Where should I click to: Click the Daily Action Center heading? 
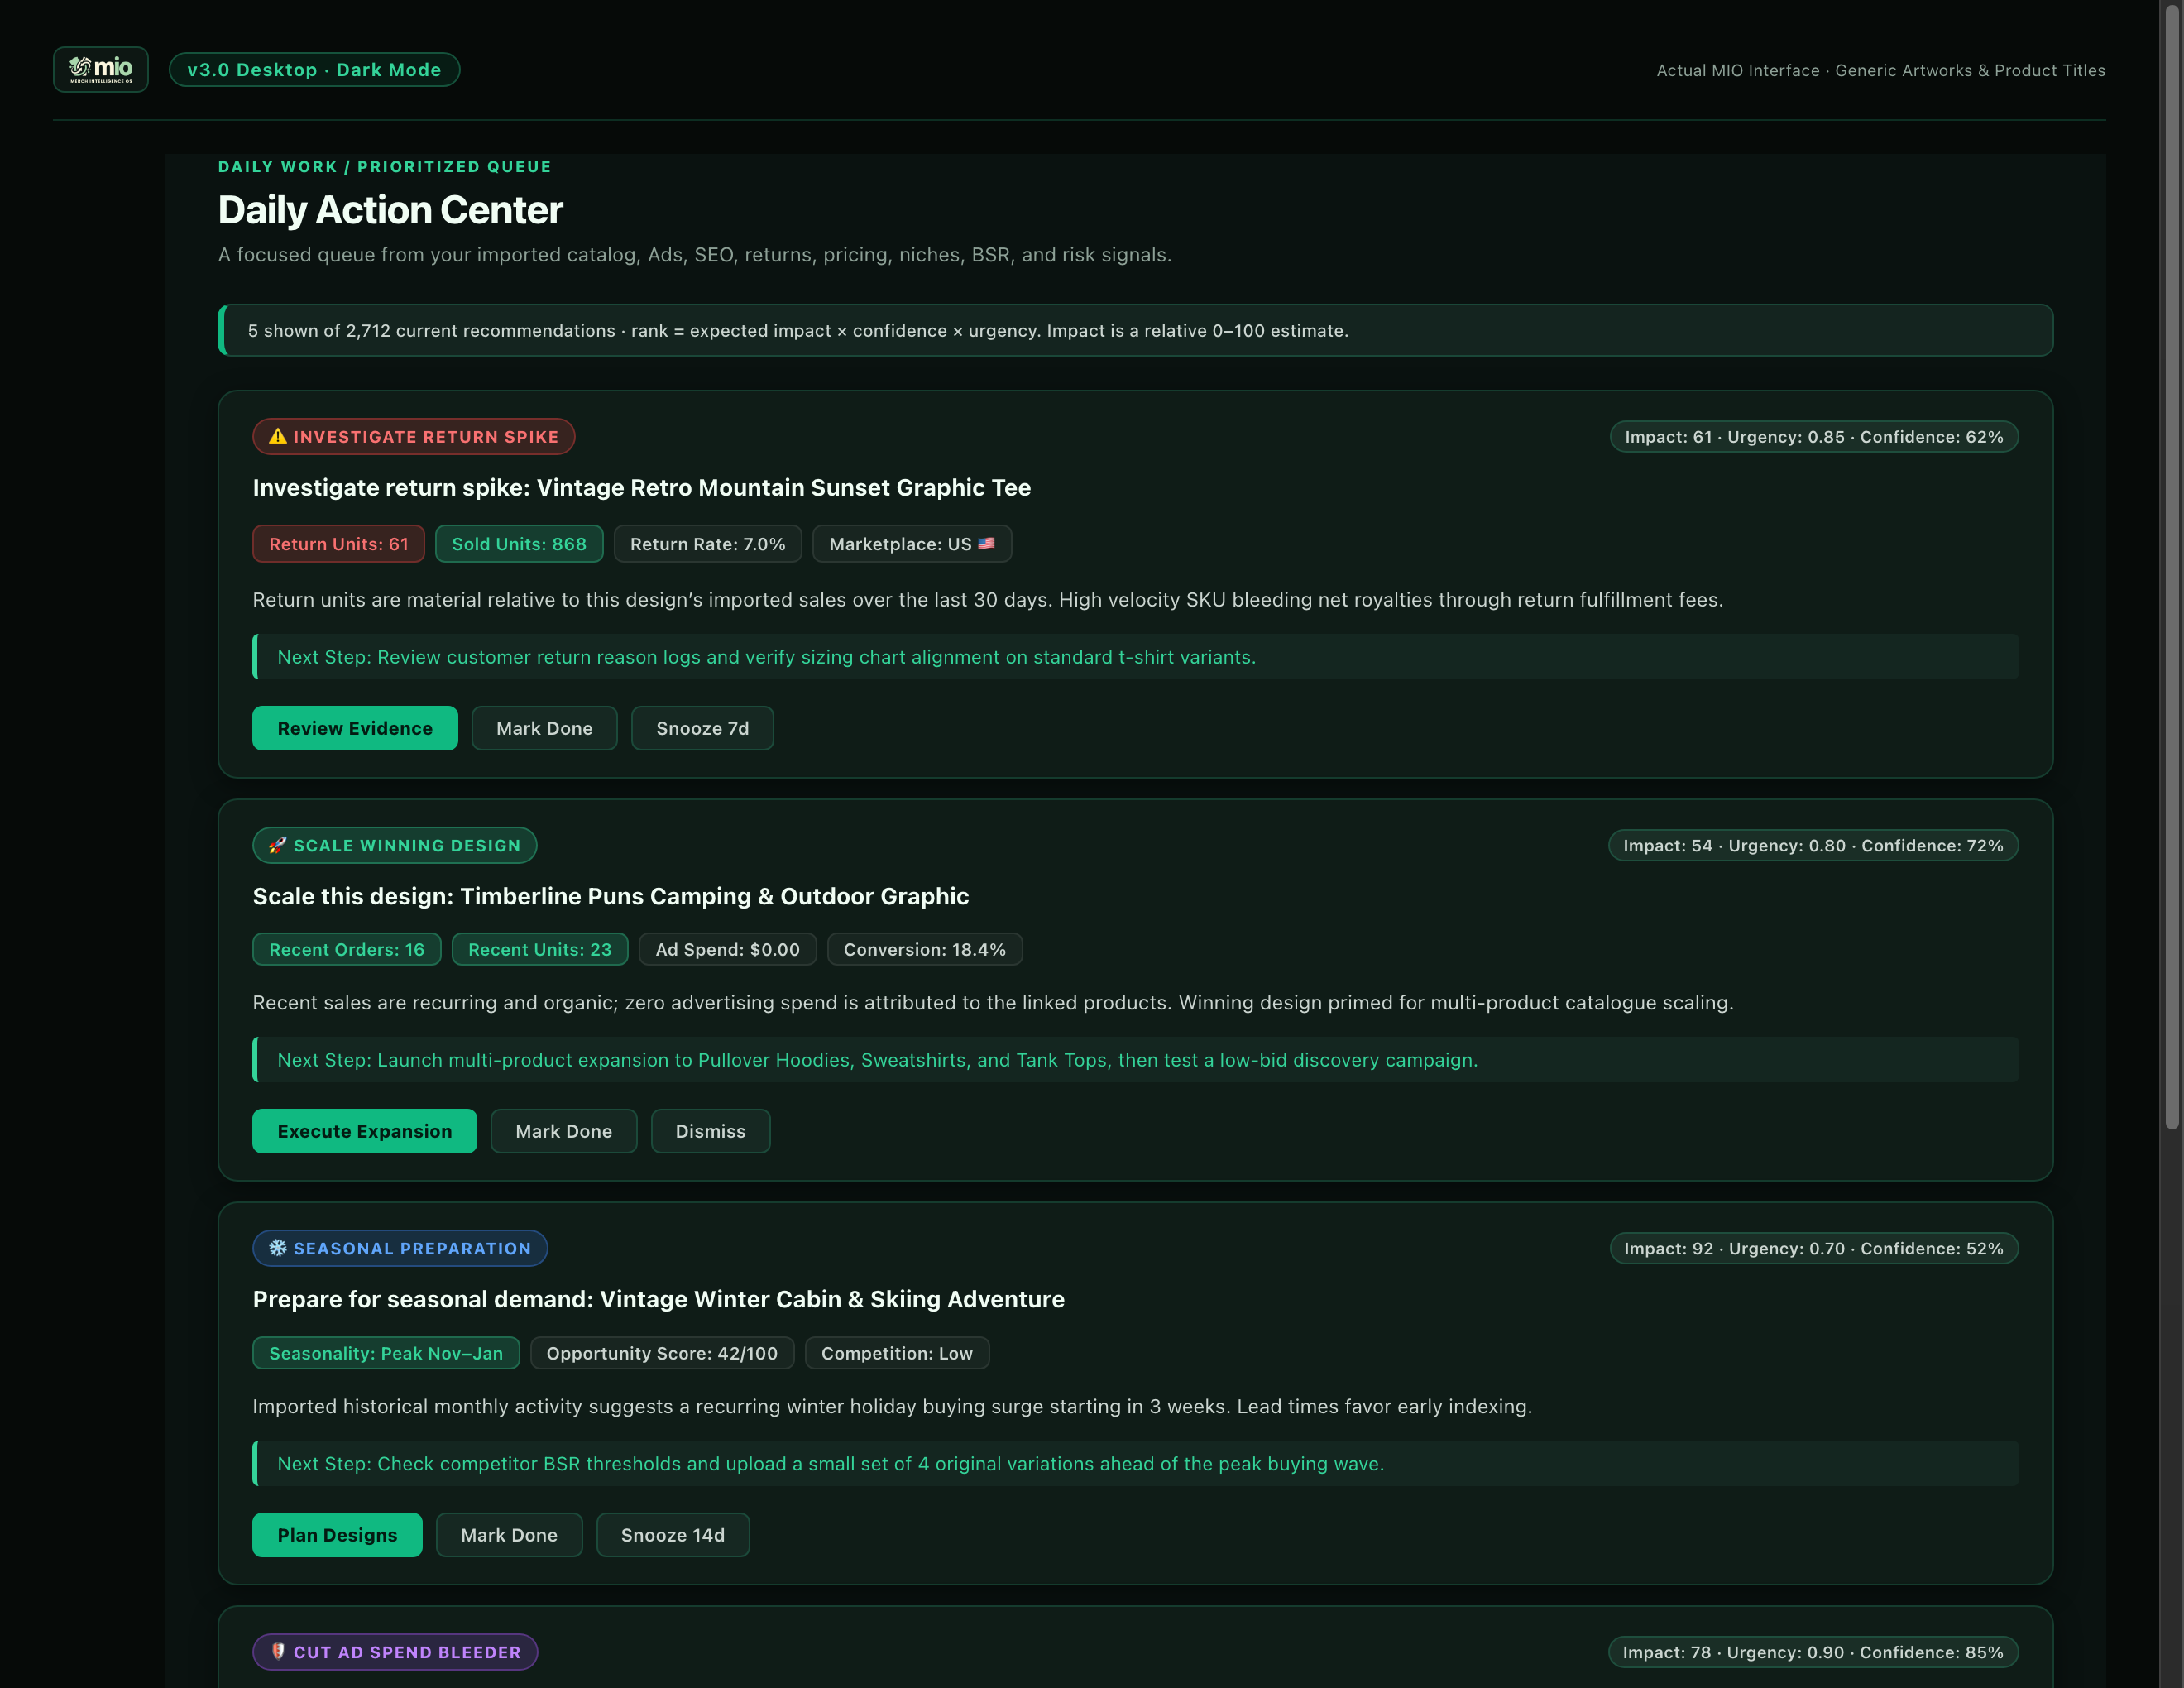point(390,210)
